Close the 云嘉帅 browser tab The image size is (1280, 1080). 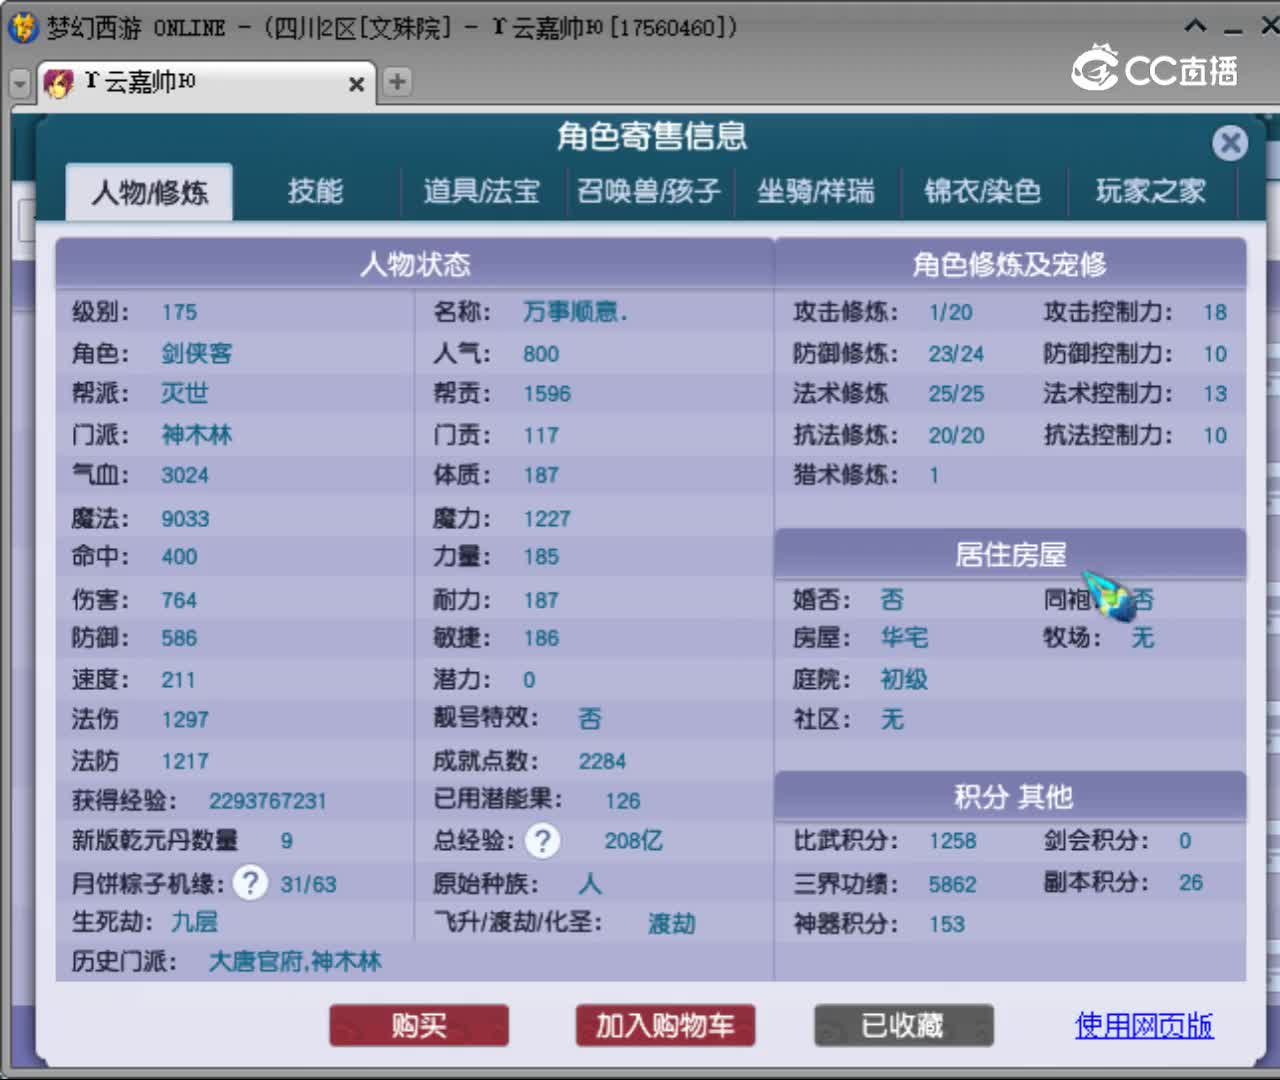356,84
